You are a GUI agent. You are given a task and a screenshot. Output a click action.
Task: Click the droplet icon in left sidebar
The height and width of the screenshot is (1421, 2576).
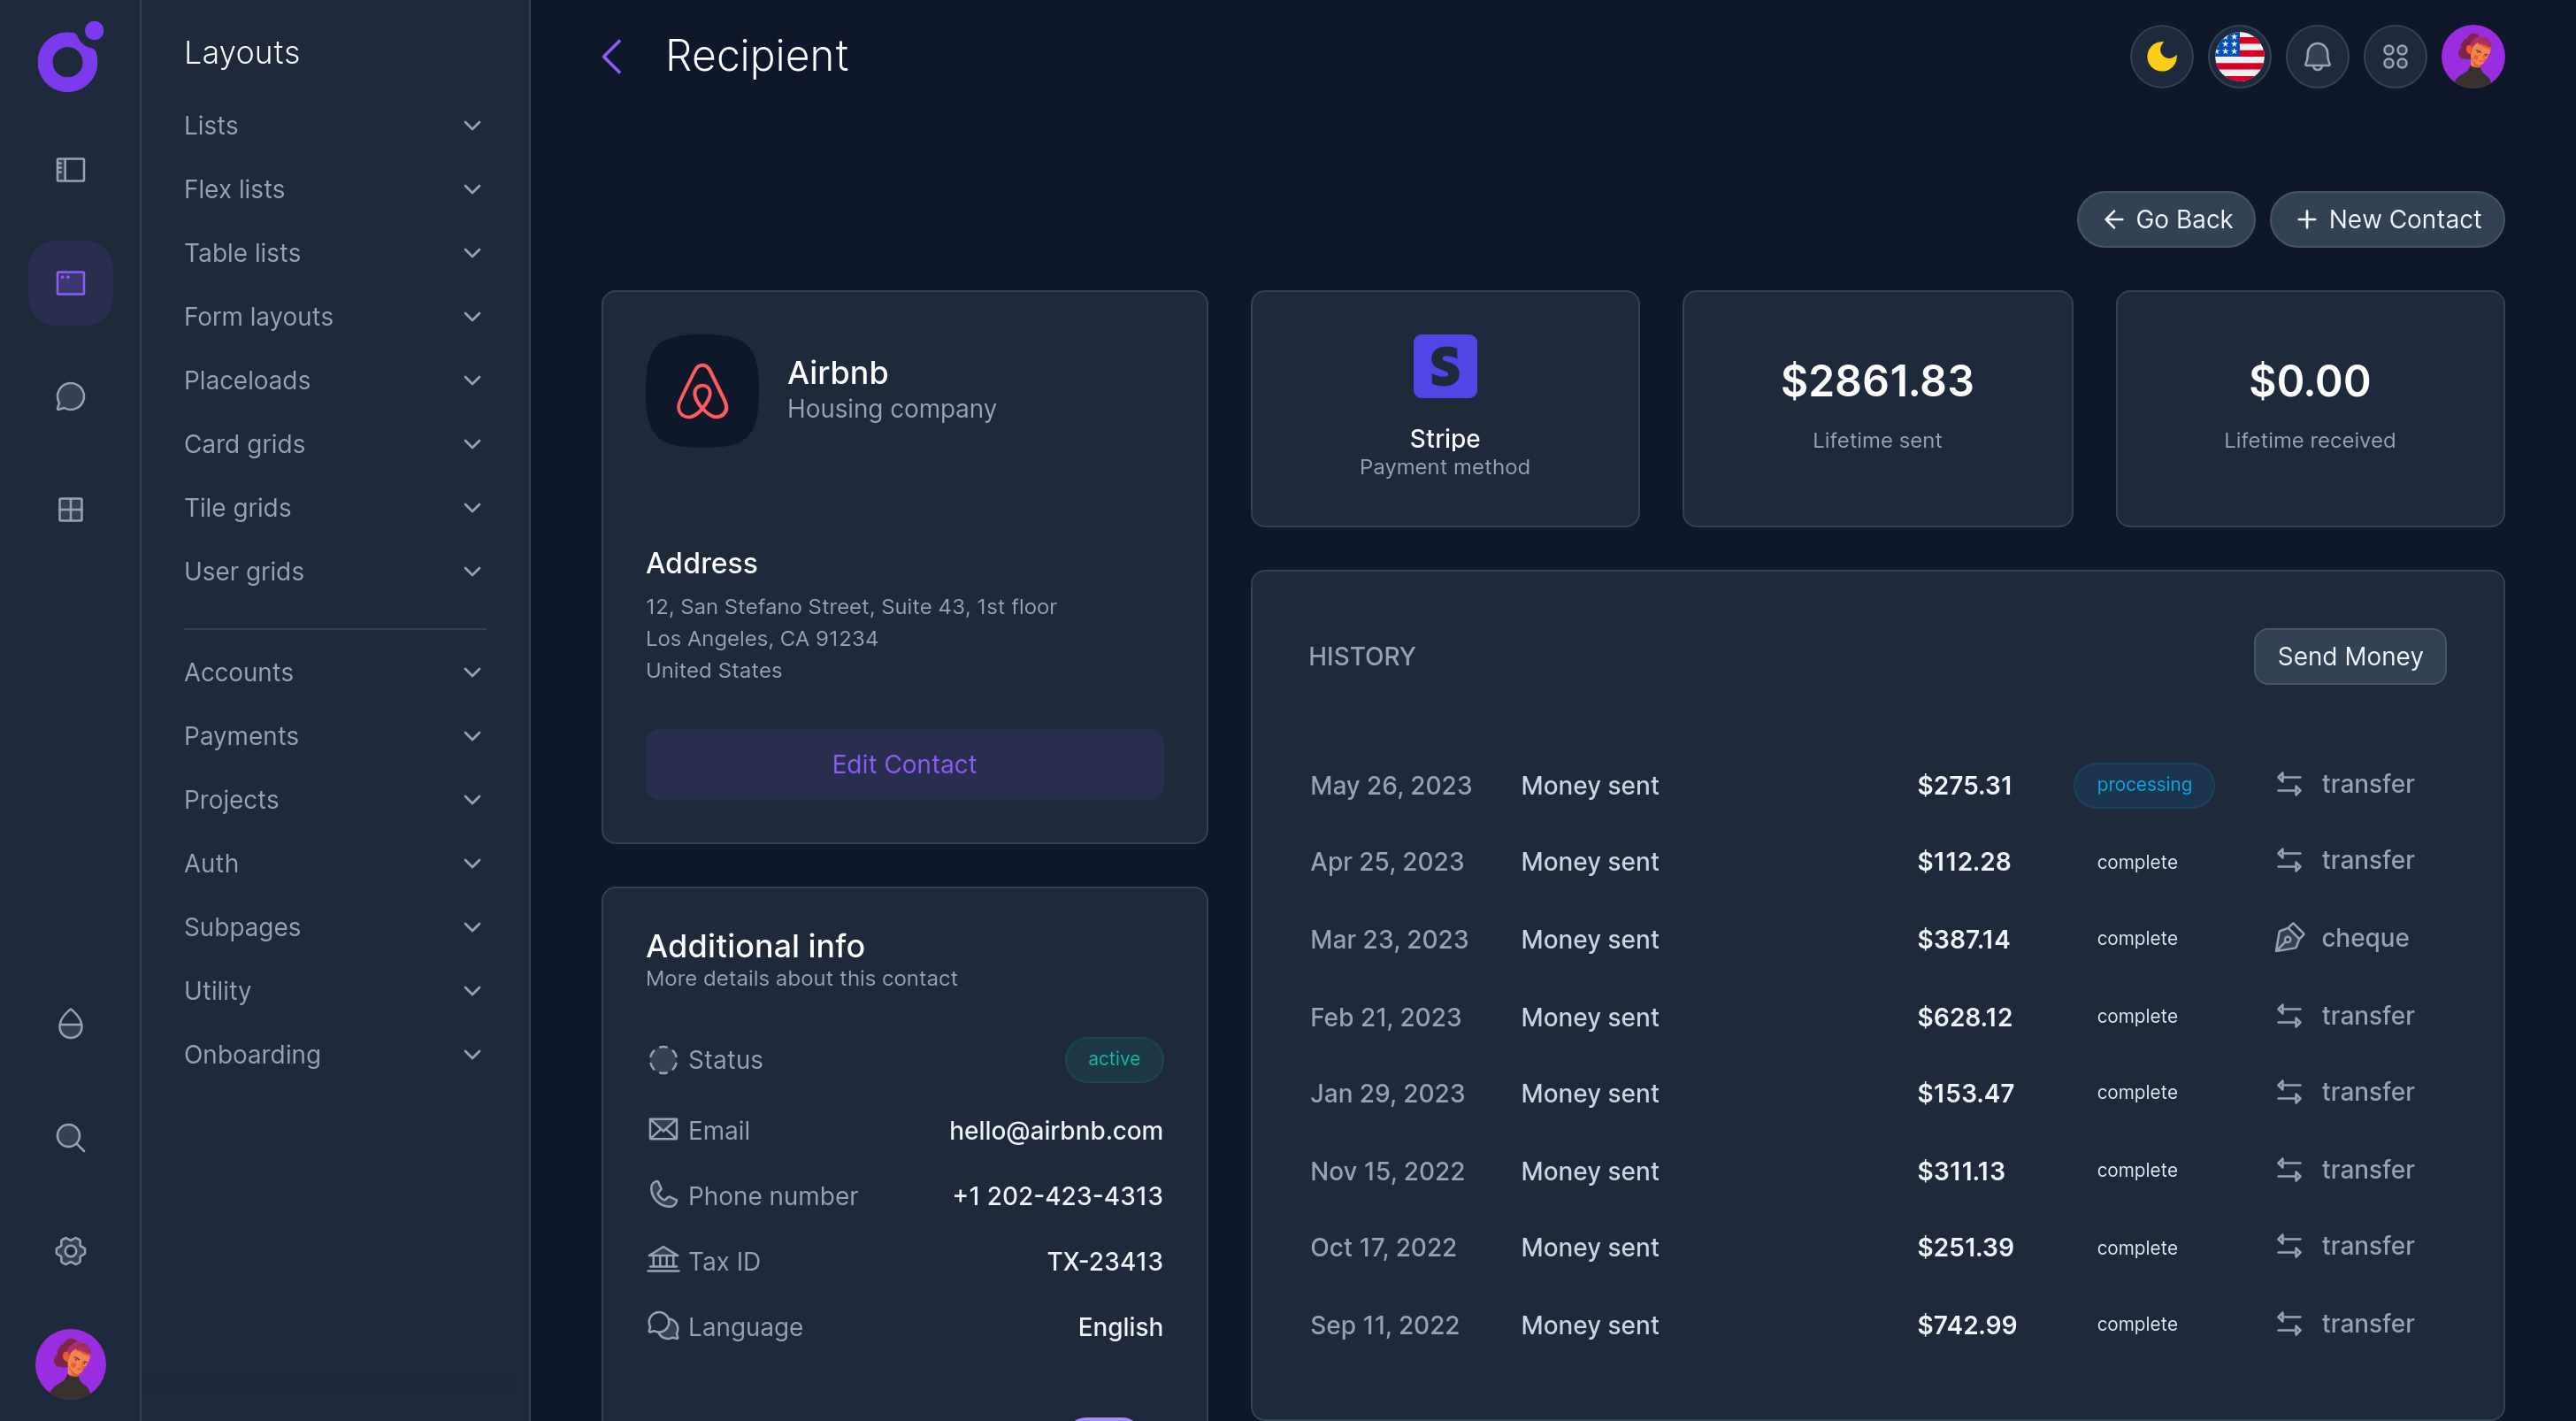70,1024
